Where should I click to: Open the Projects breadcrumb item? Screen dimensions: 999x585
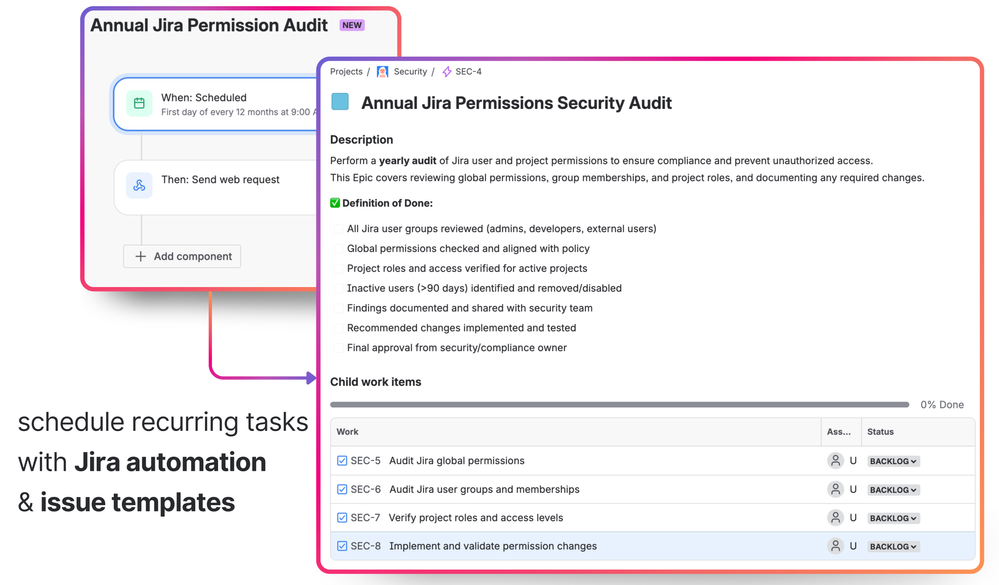pyautogui.click(x=347, y=71)
